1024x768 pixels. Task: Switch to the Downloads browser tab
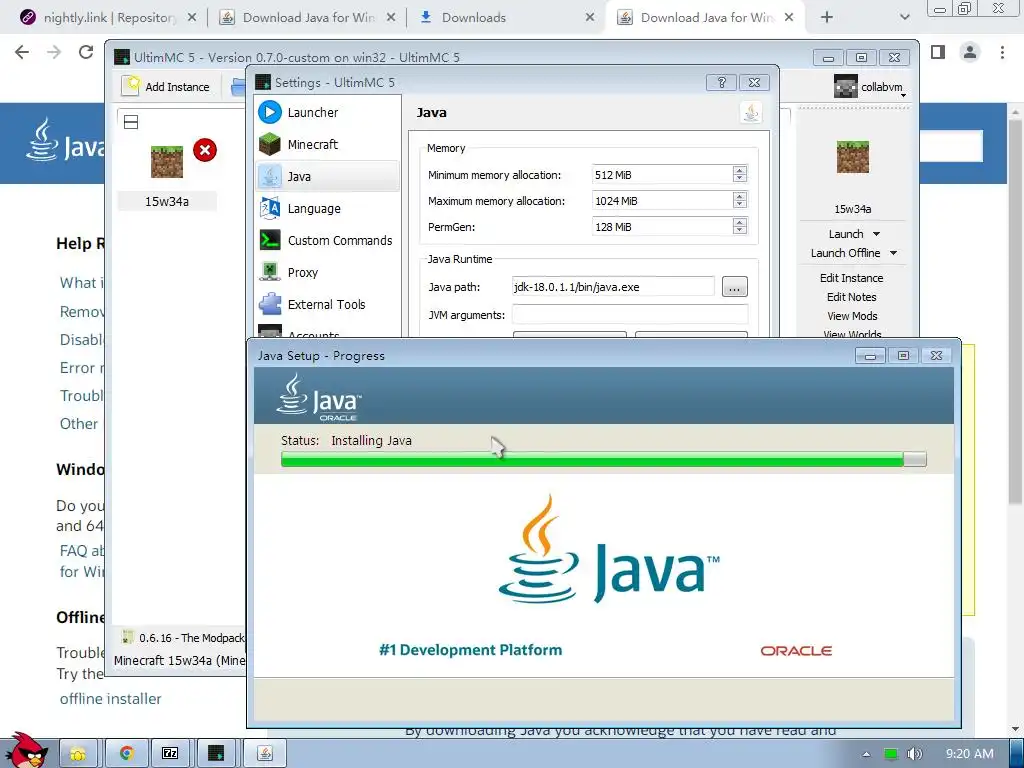(473, 18)
